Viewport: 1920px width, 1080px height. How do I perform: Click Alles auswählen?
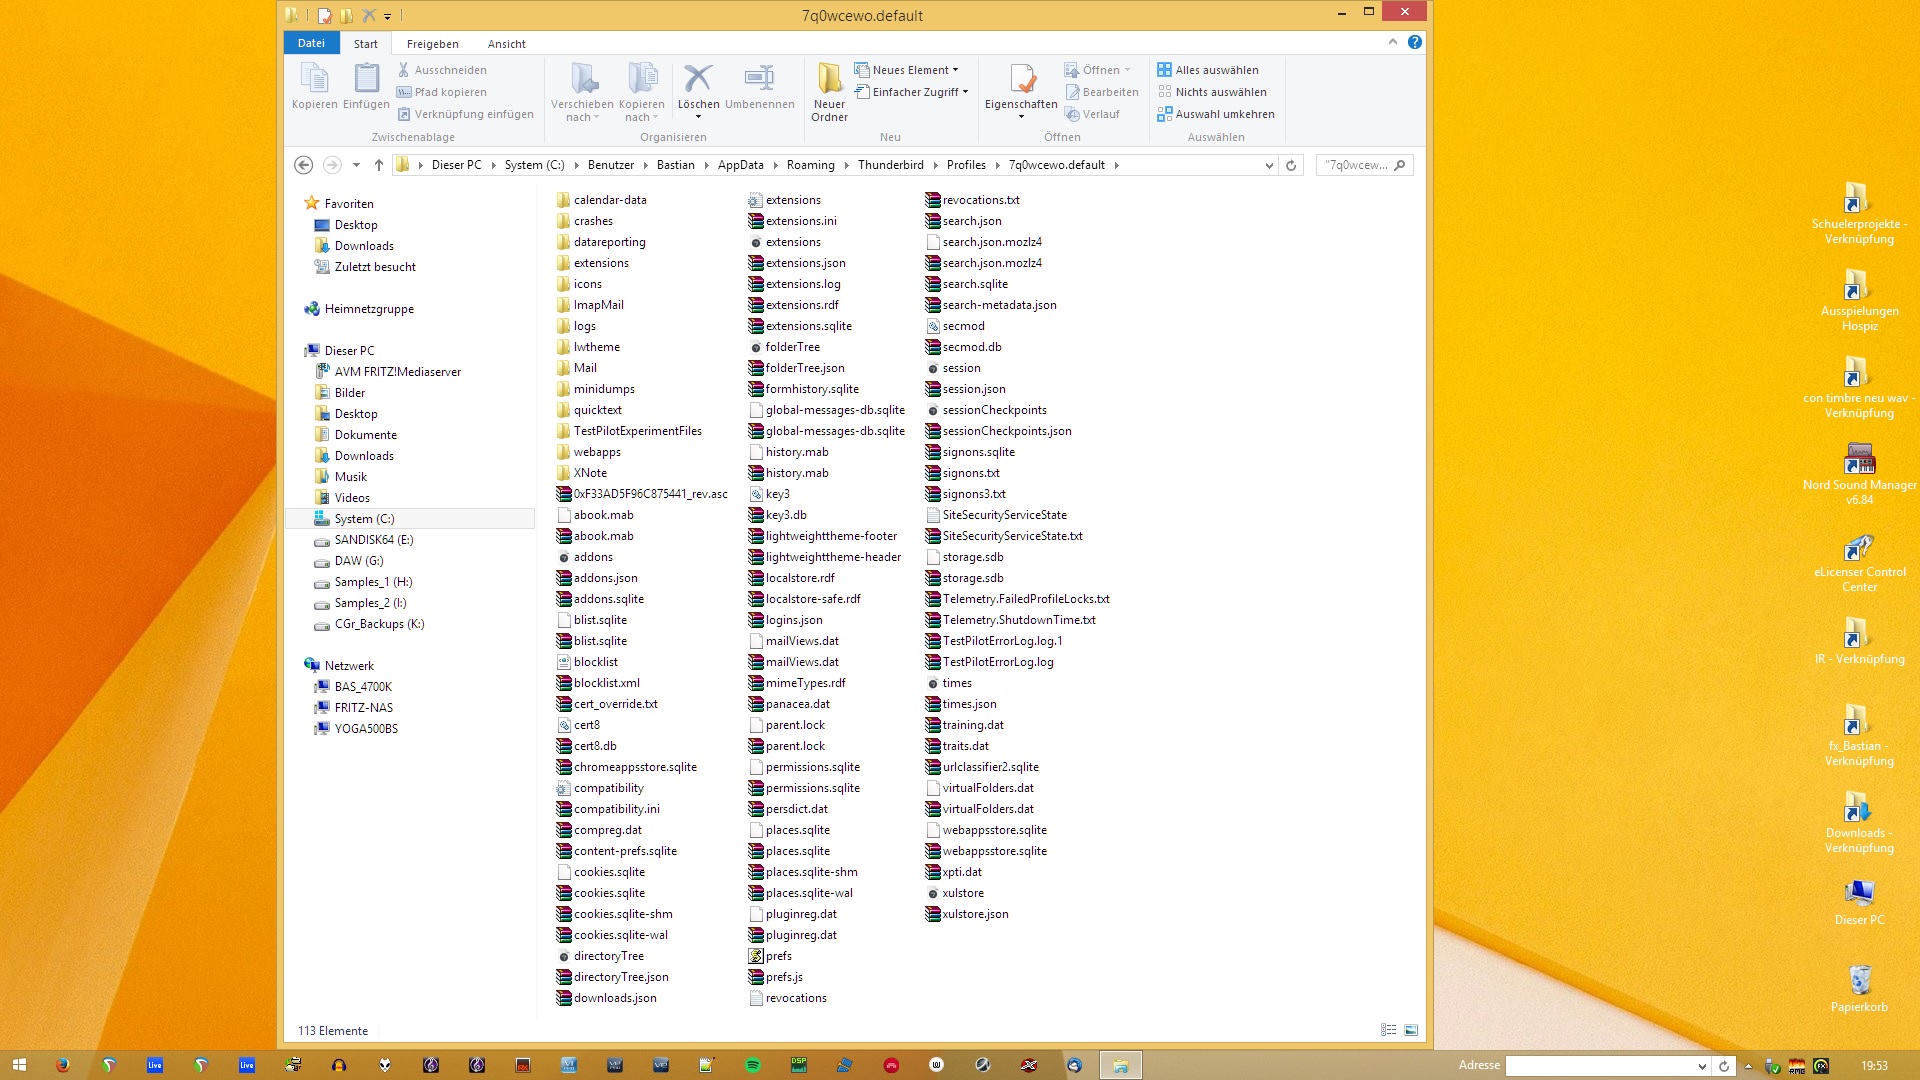pyautogui.click(x=1216, y=70)
